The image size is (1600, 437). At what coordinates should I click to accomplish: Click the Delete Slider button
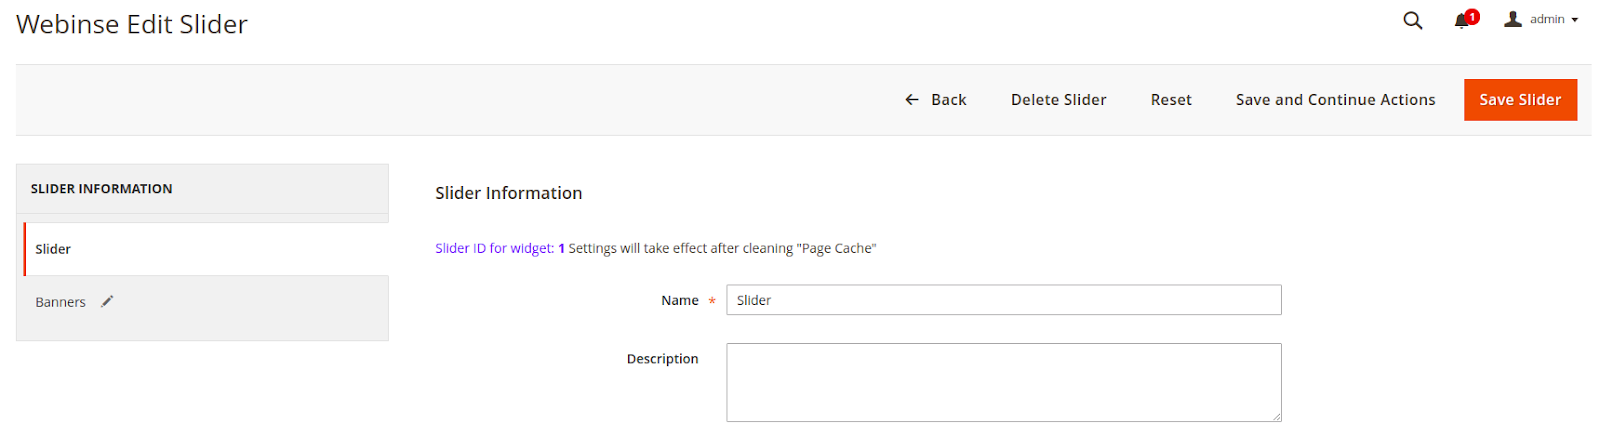pos(1058,100)
